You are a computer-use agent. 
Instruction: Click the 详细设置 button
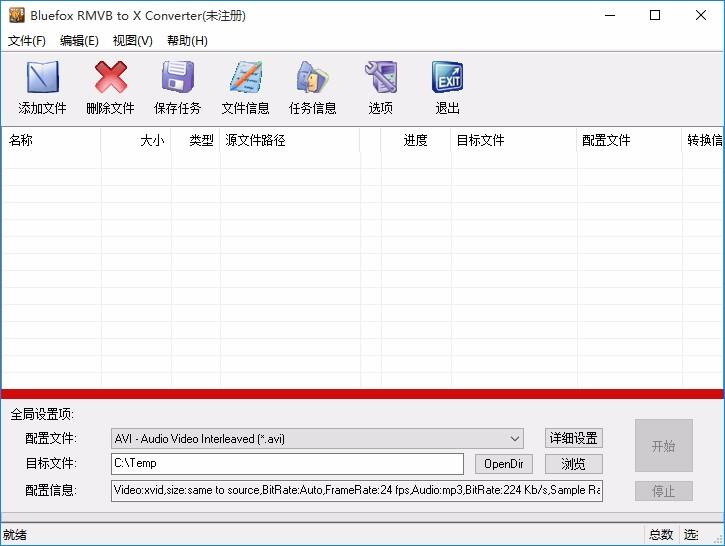coord(573,438)
